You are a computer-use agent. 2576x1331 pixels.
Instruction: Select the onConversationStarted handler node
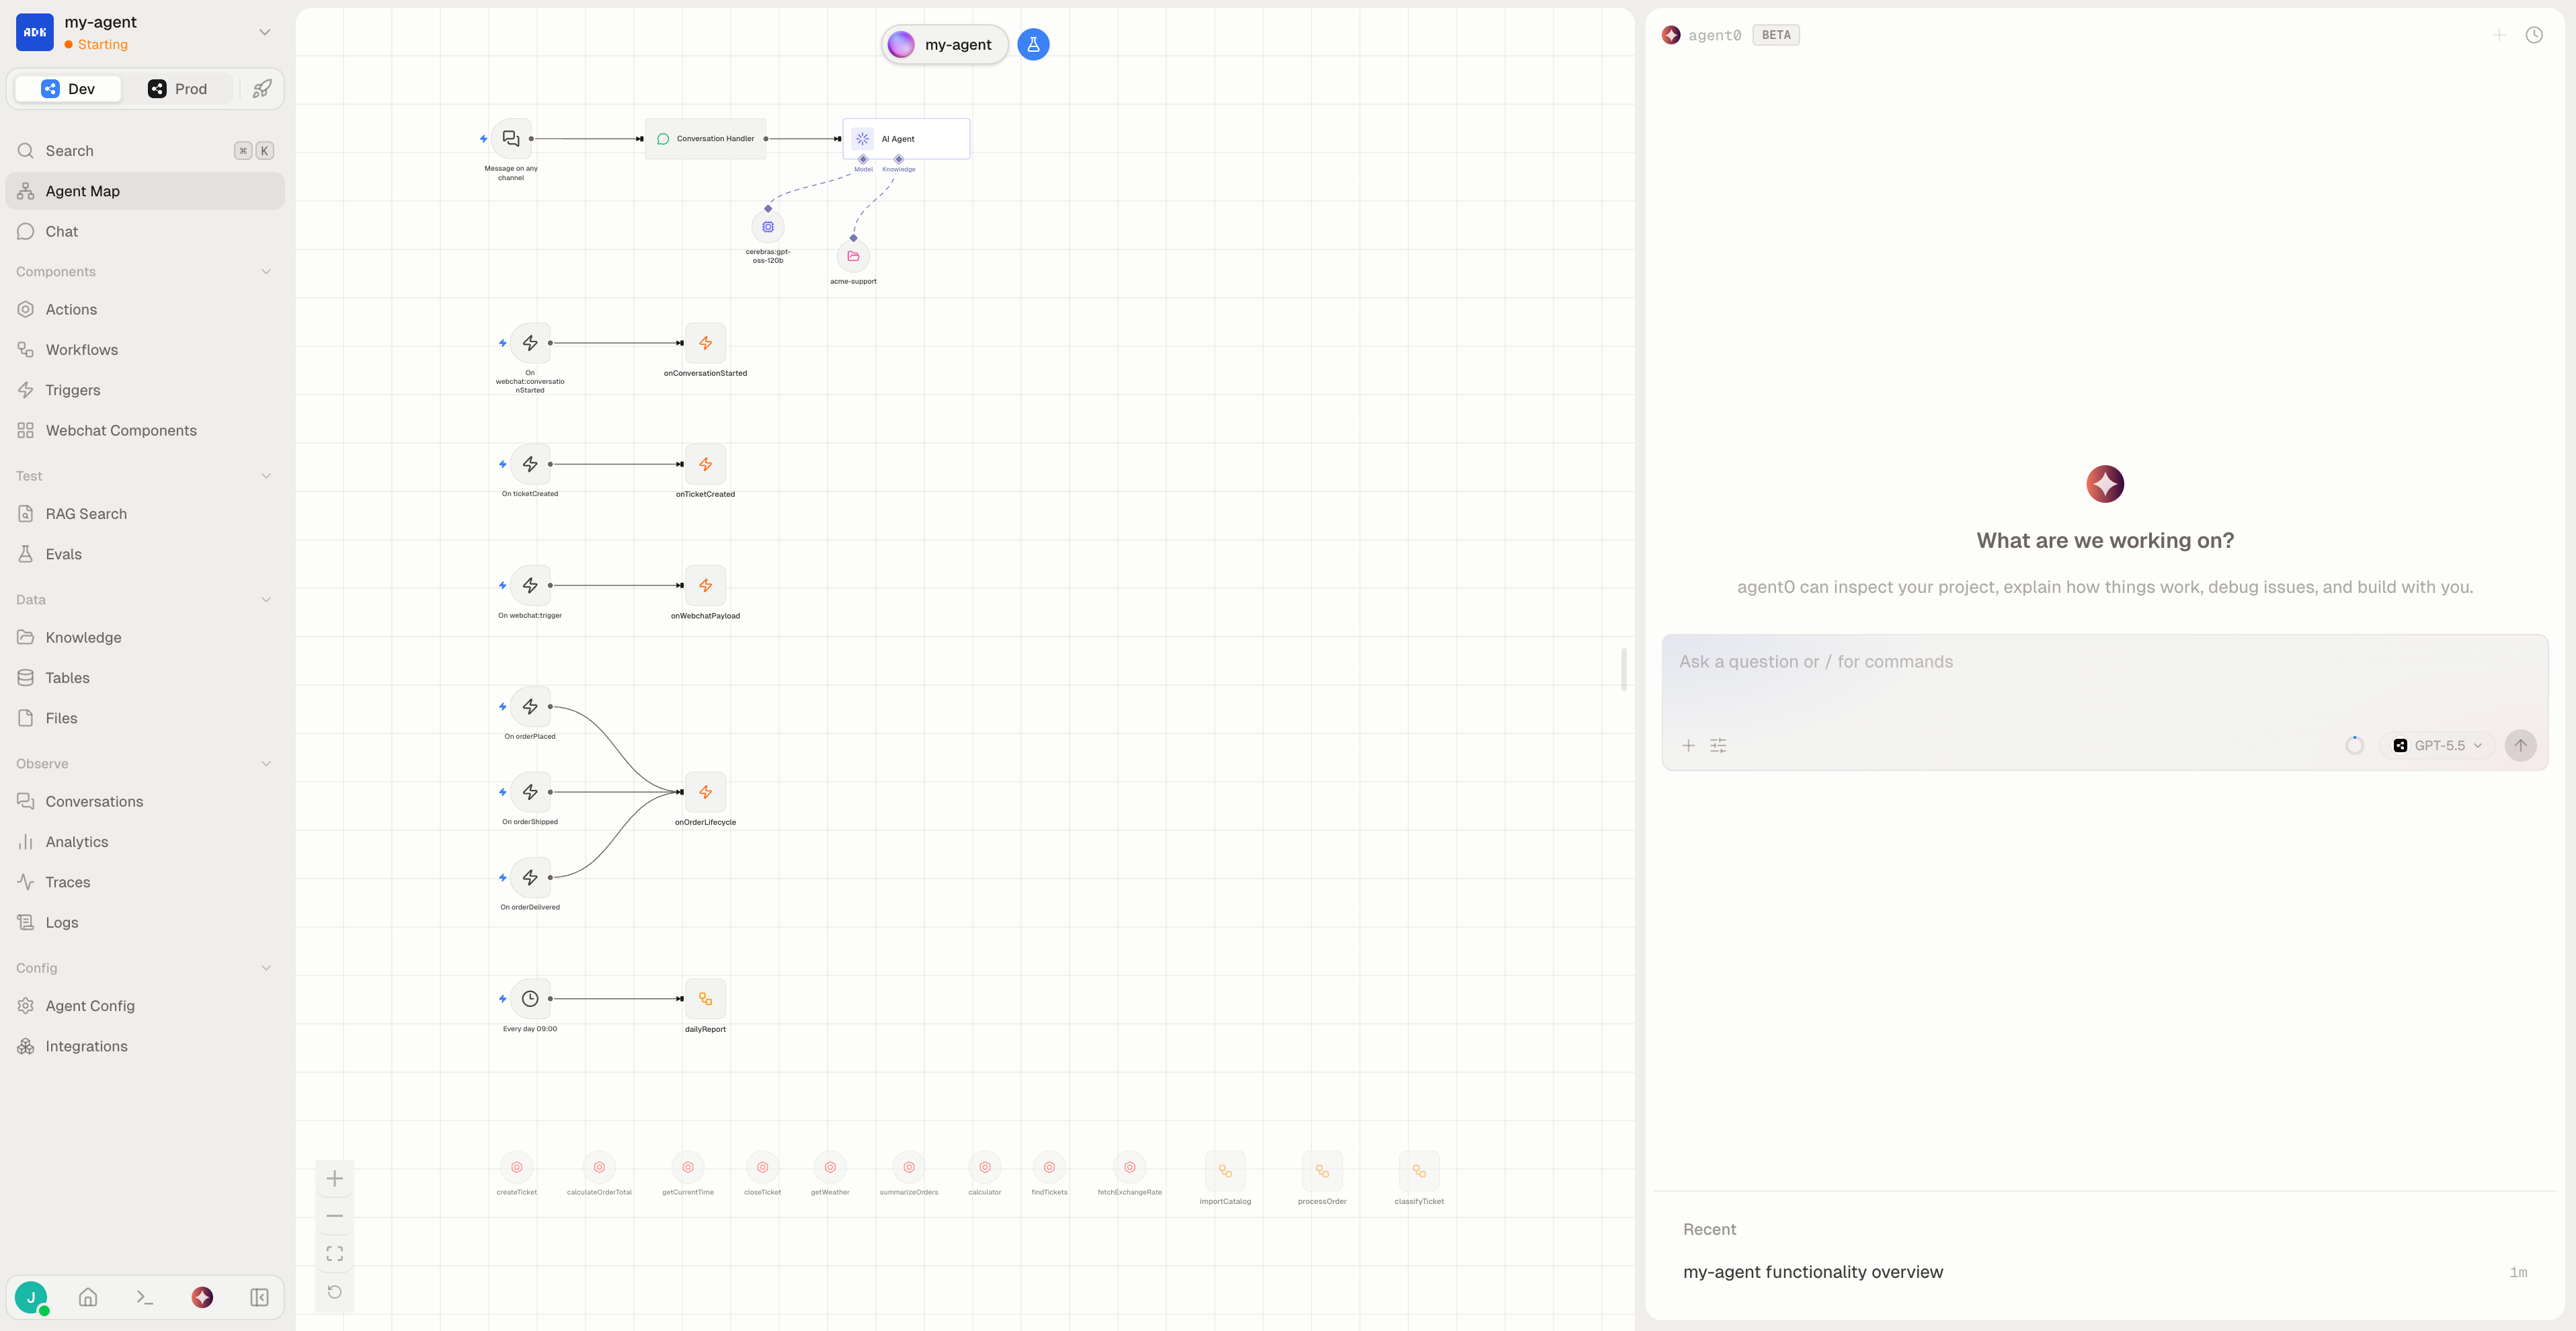tap(705, 343)
